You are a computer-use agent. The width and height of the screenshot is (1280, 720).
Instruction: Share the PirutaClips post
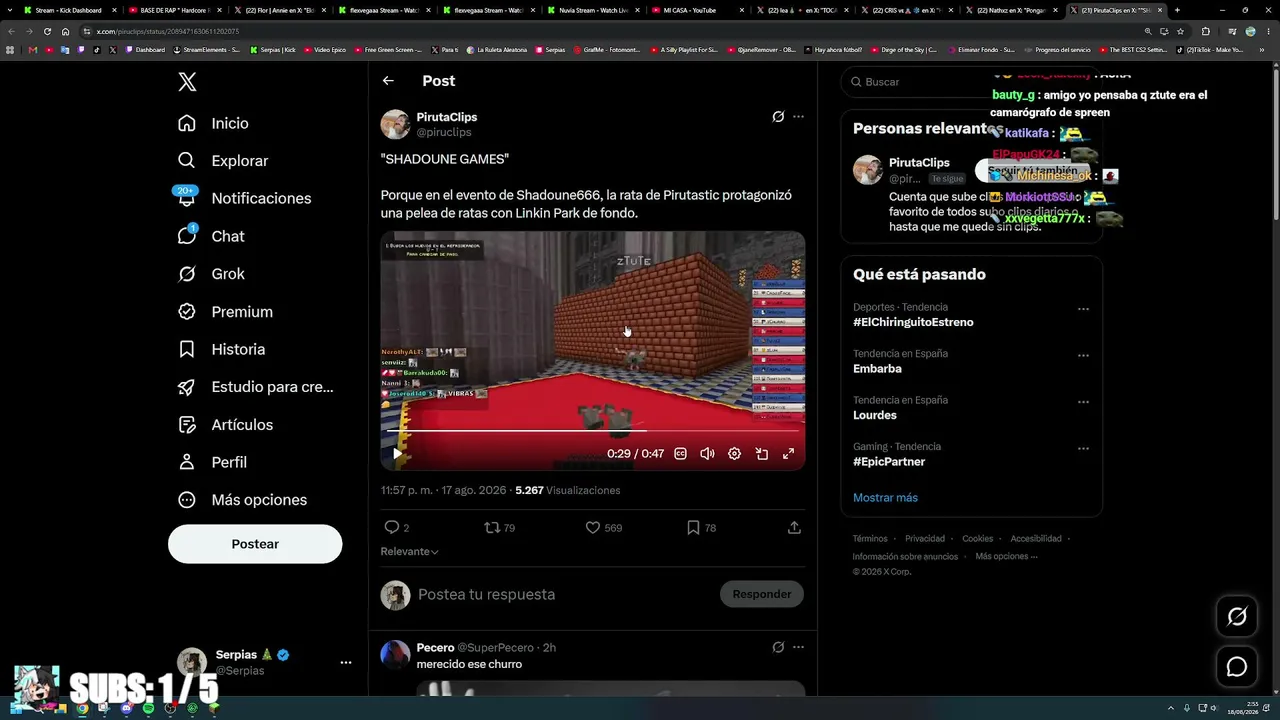(794, 527)
